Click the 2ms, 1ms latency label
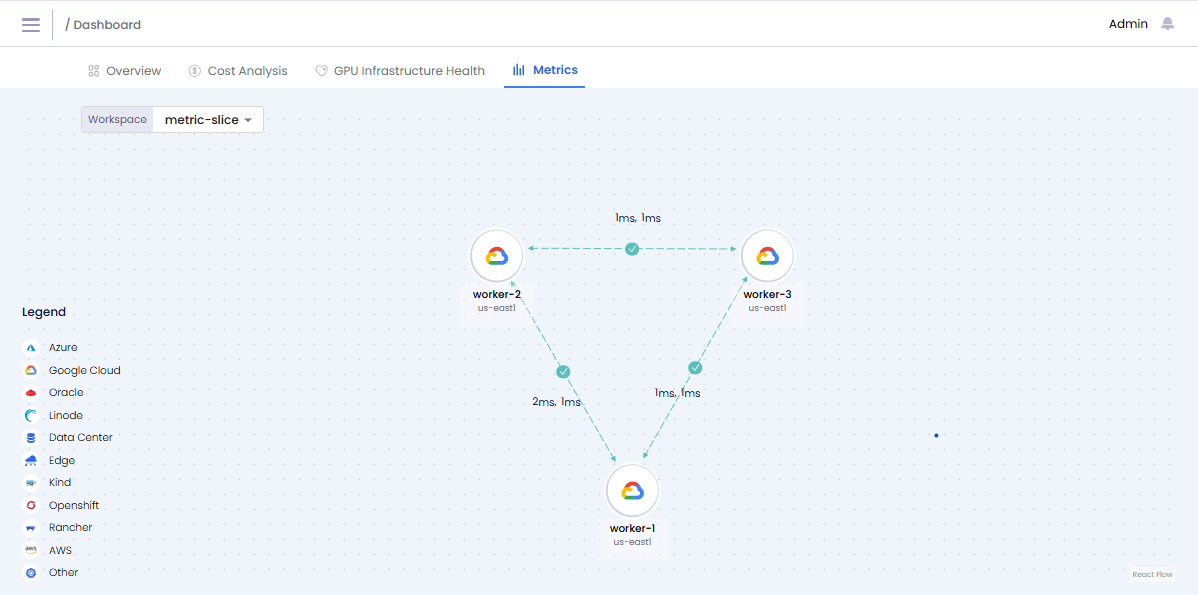This screenshot has width=1198, height=595. [556, 402]
